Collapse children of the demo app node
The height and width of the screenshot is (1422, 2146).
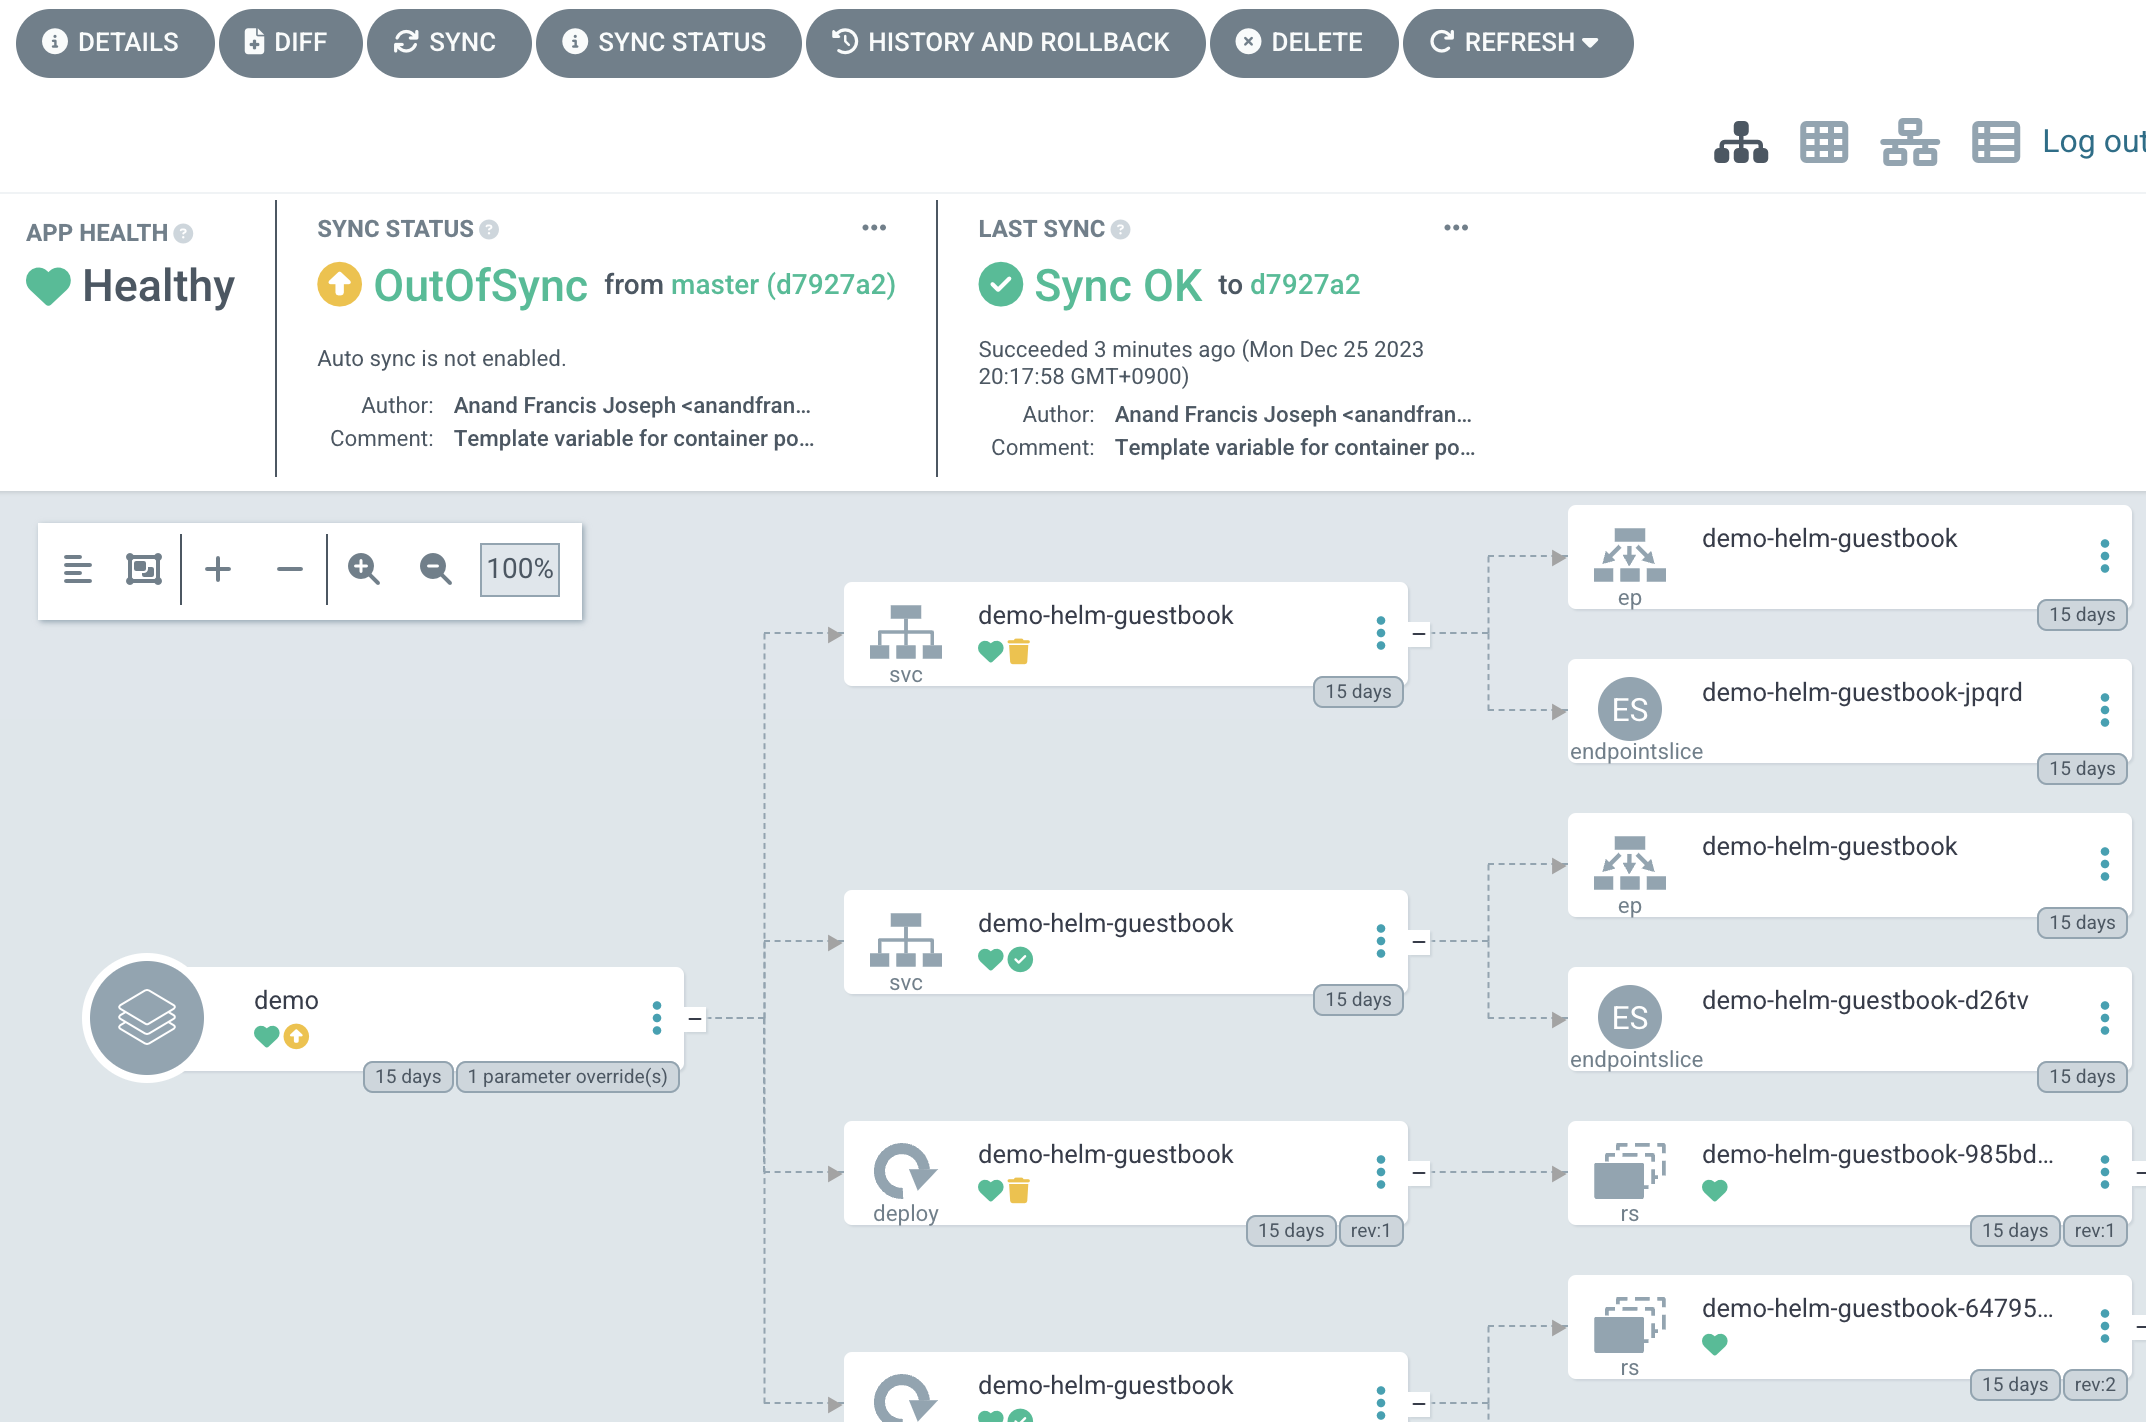click(x=695, y=1018)
